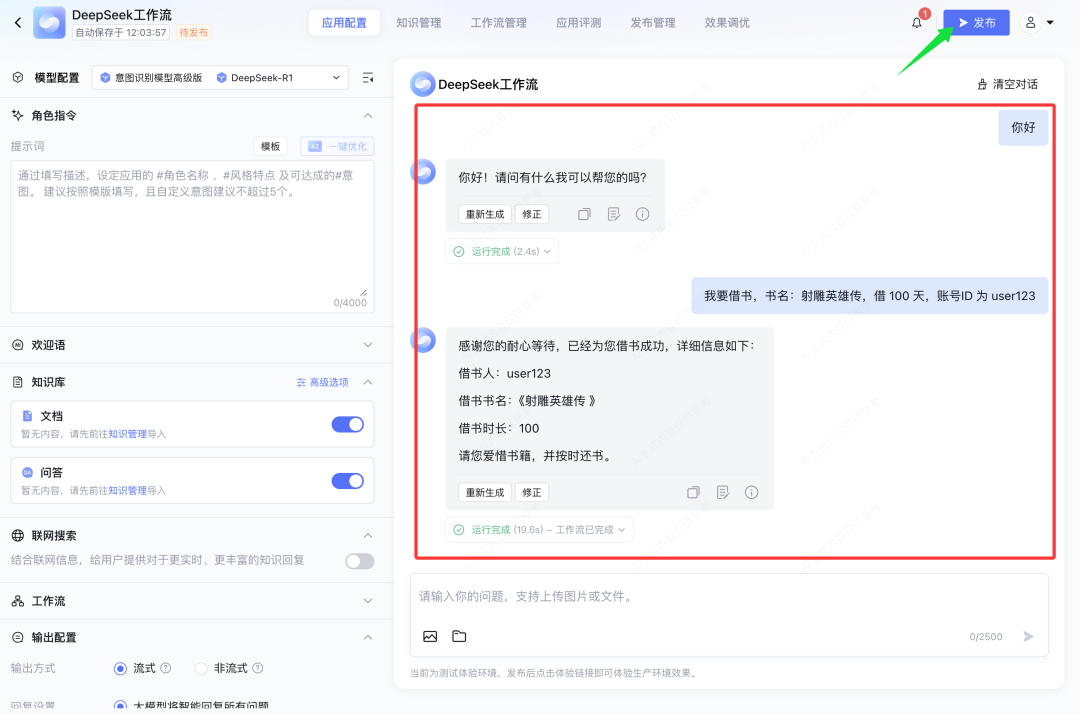Show info icon for borrow-book reply
This screenshot has height=714, width=1080.
point(751,492)
